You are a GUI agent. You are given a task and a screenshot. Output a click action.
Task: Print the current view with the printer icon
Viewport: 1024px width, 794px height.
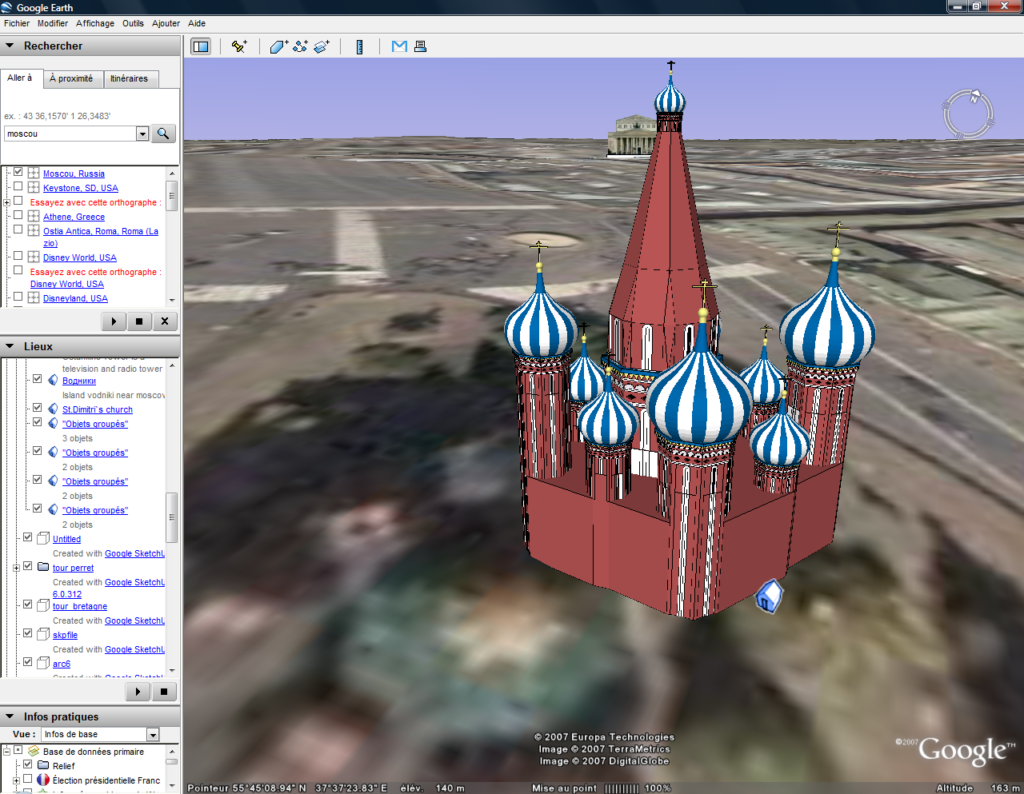(x=421, y=46)
